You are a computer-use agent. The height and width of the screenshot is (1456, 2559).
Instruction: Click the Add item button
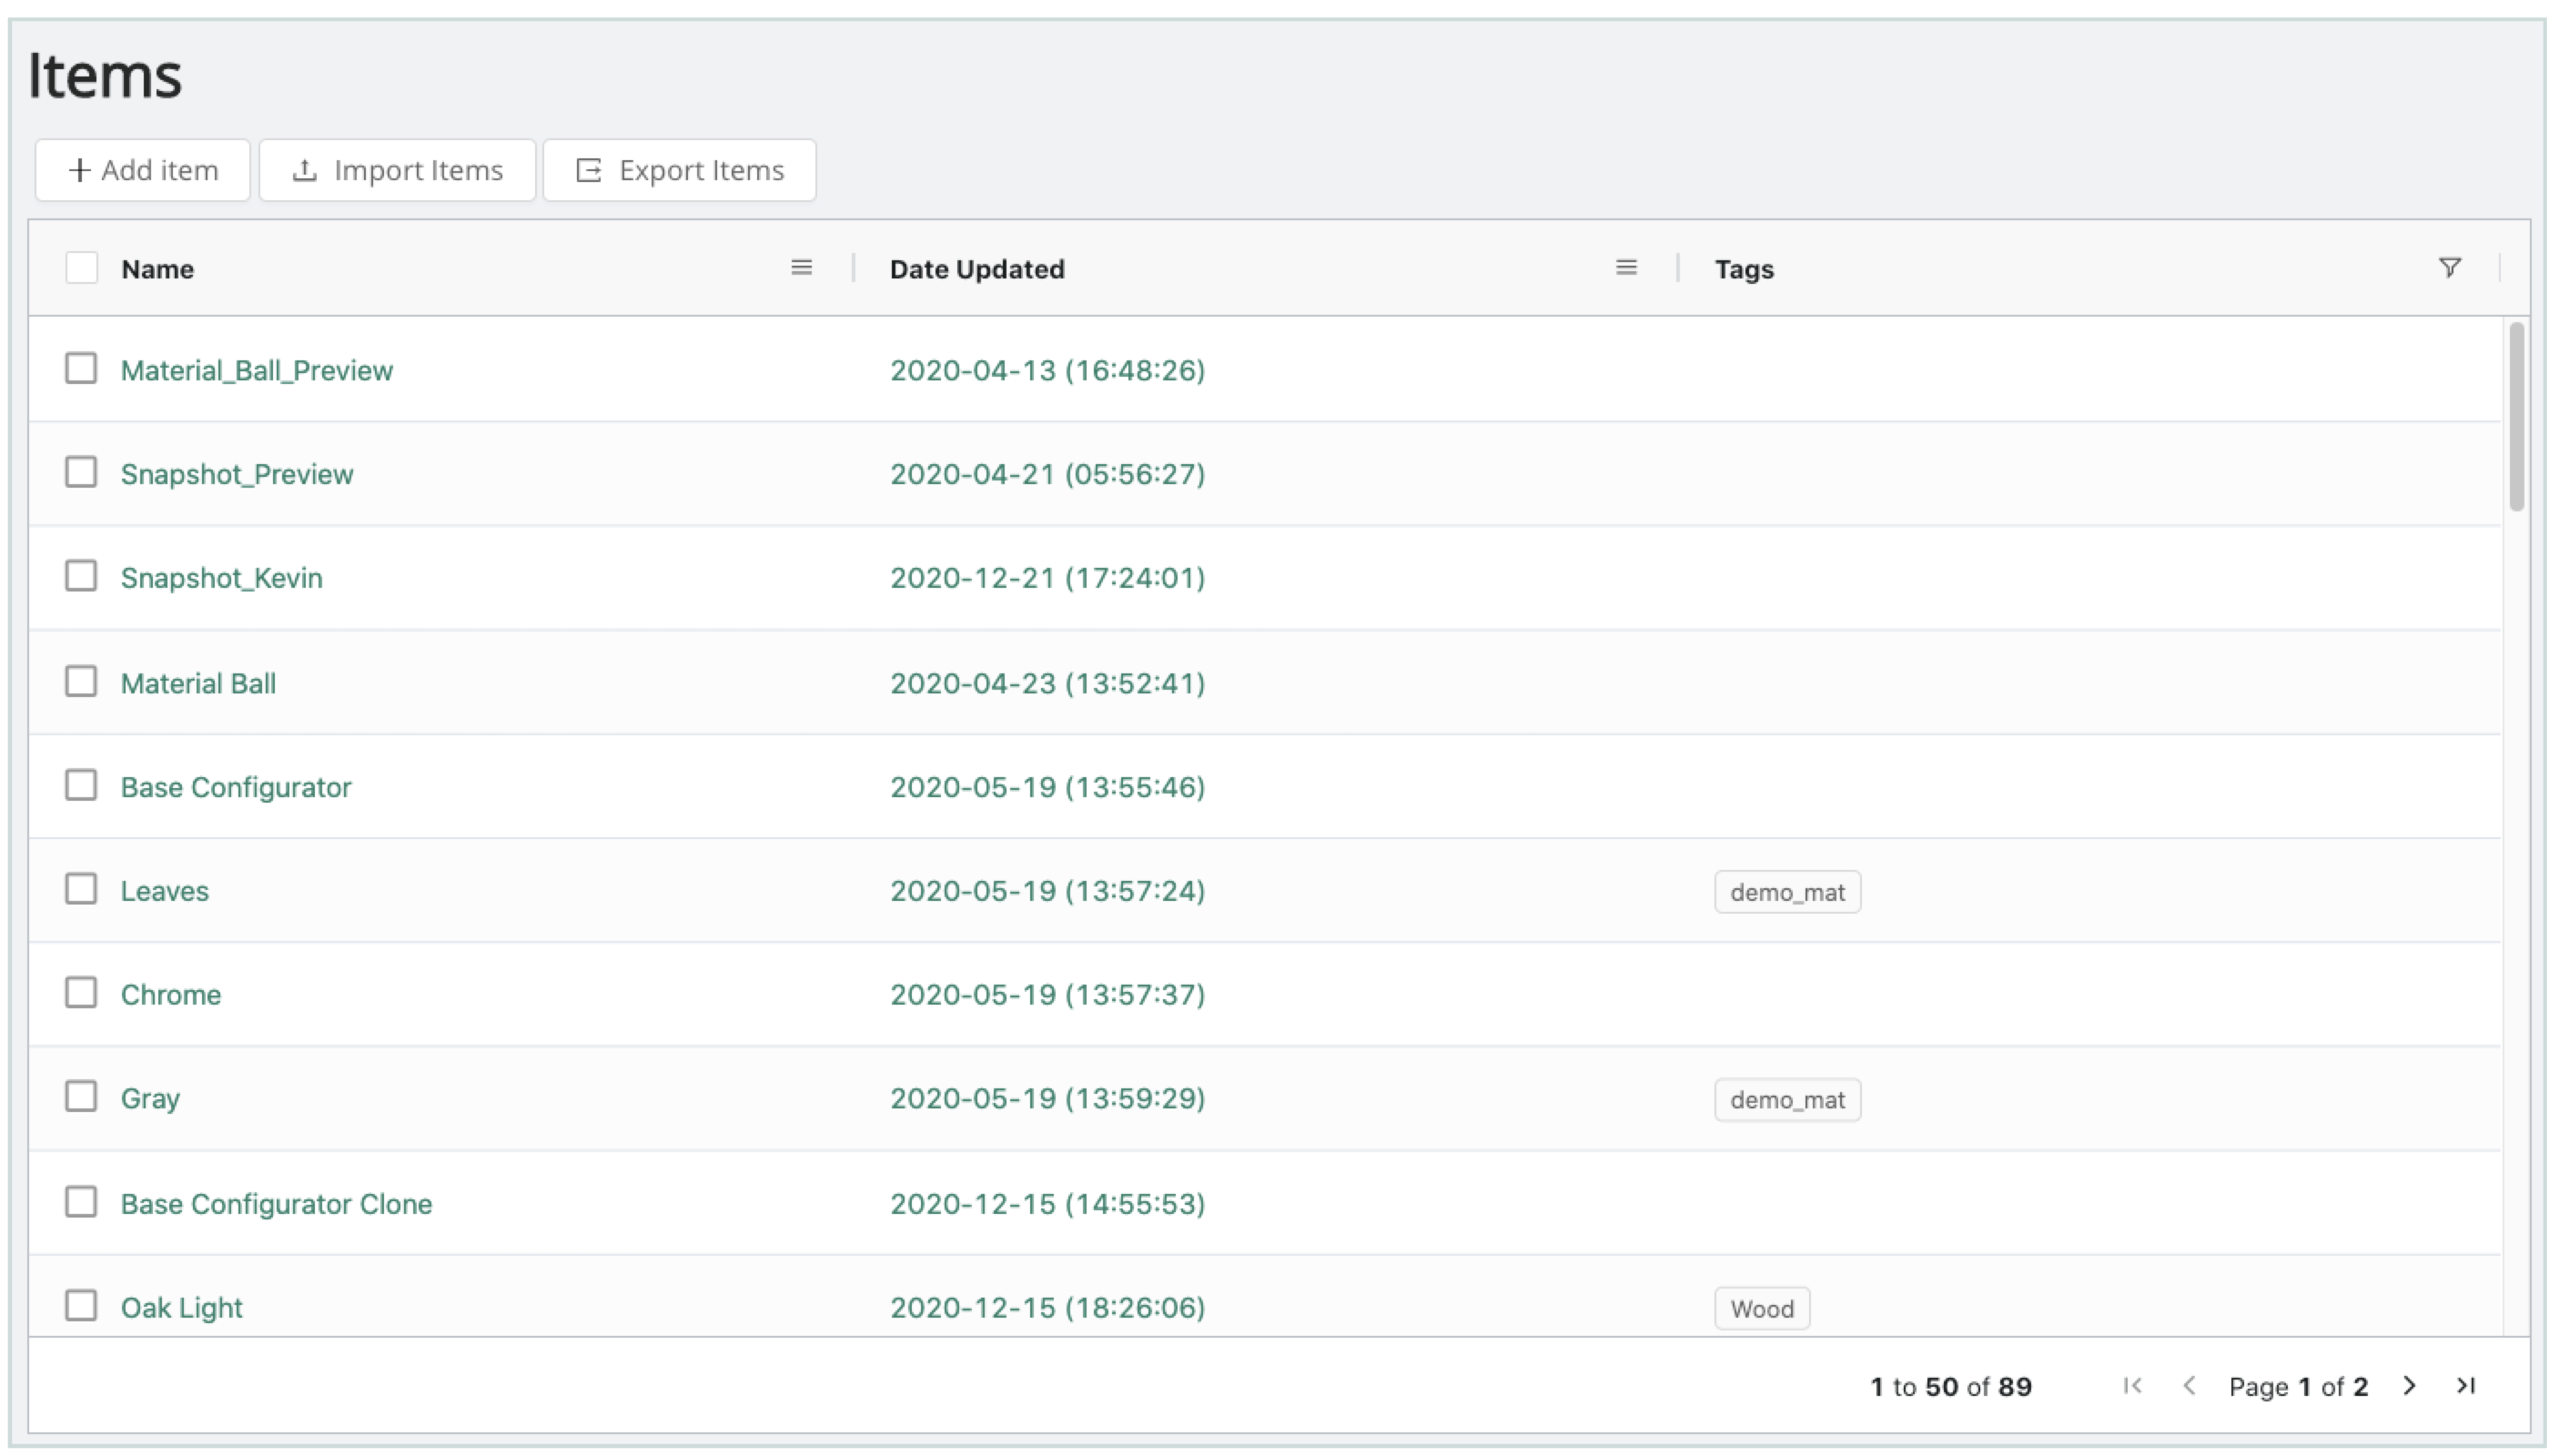click(x=143, y=170)
